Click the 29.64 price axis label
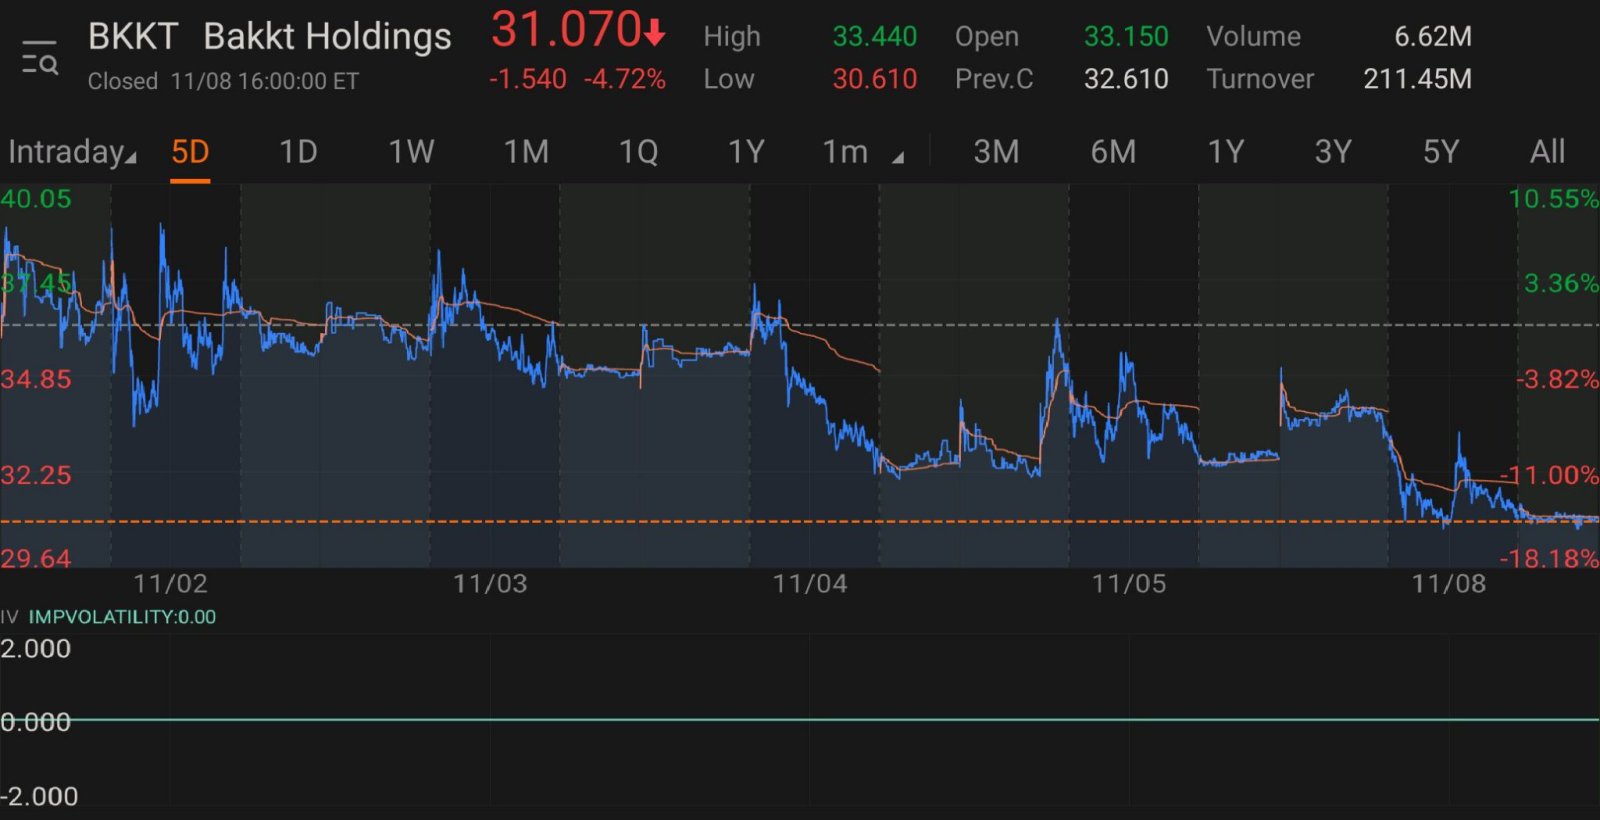Image resolution: width=1600 pixels, height=820 pixels. 36,558
